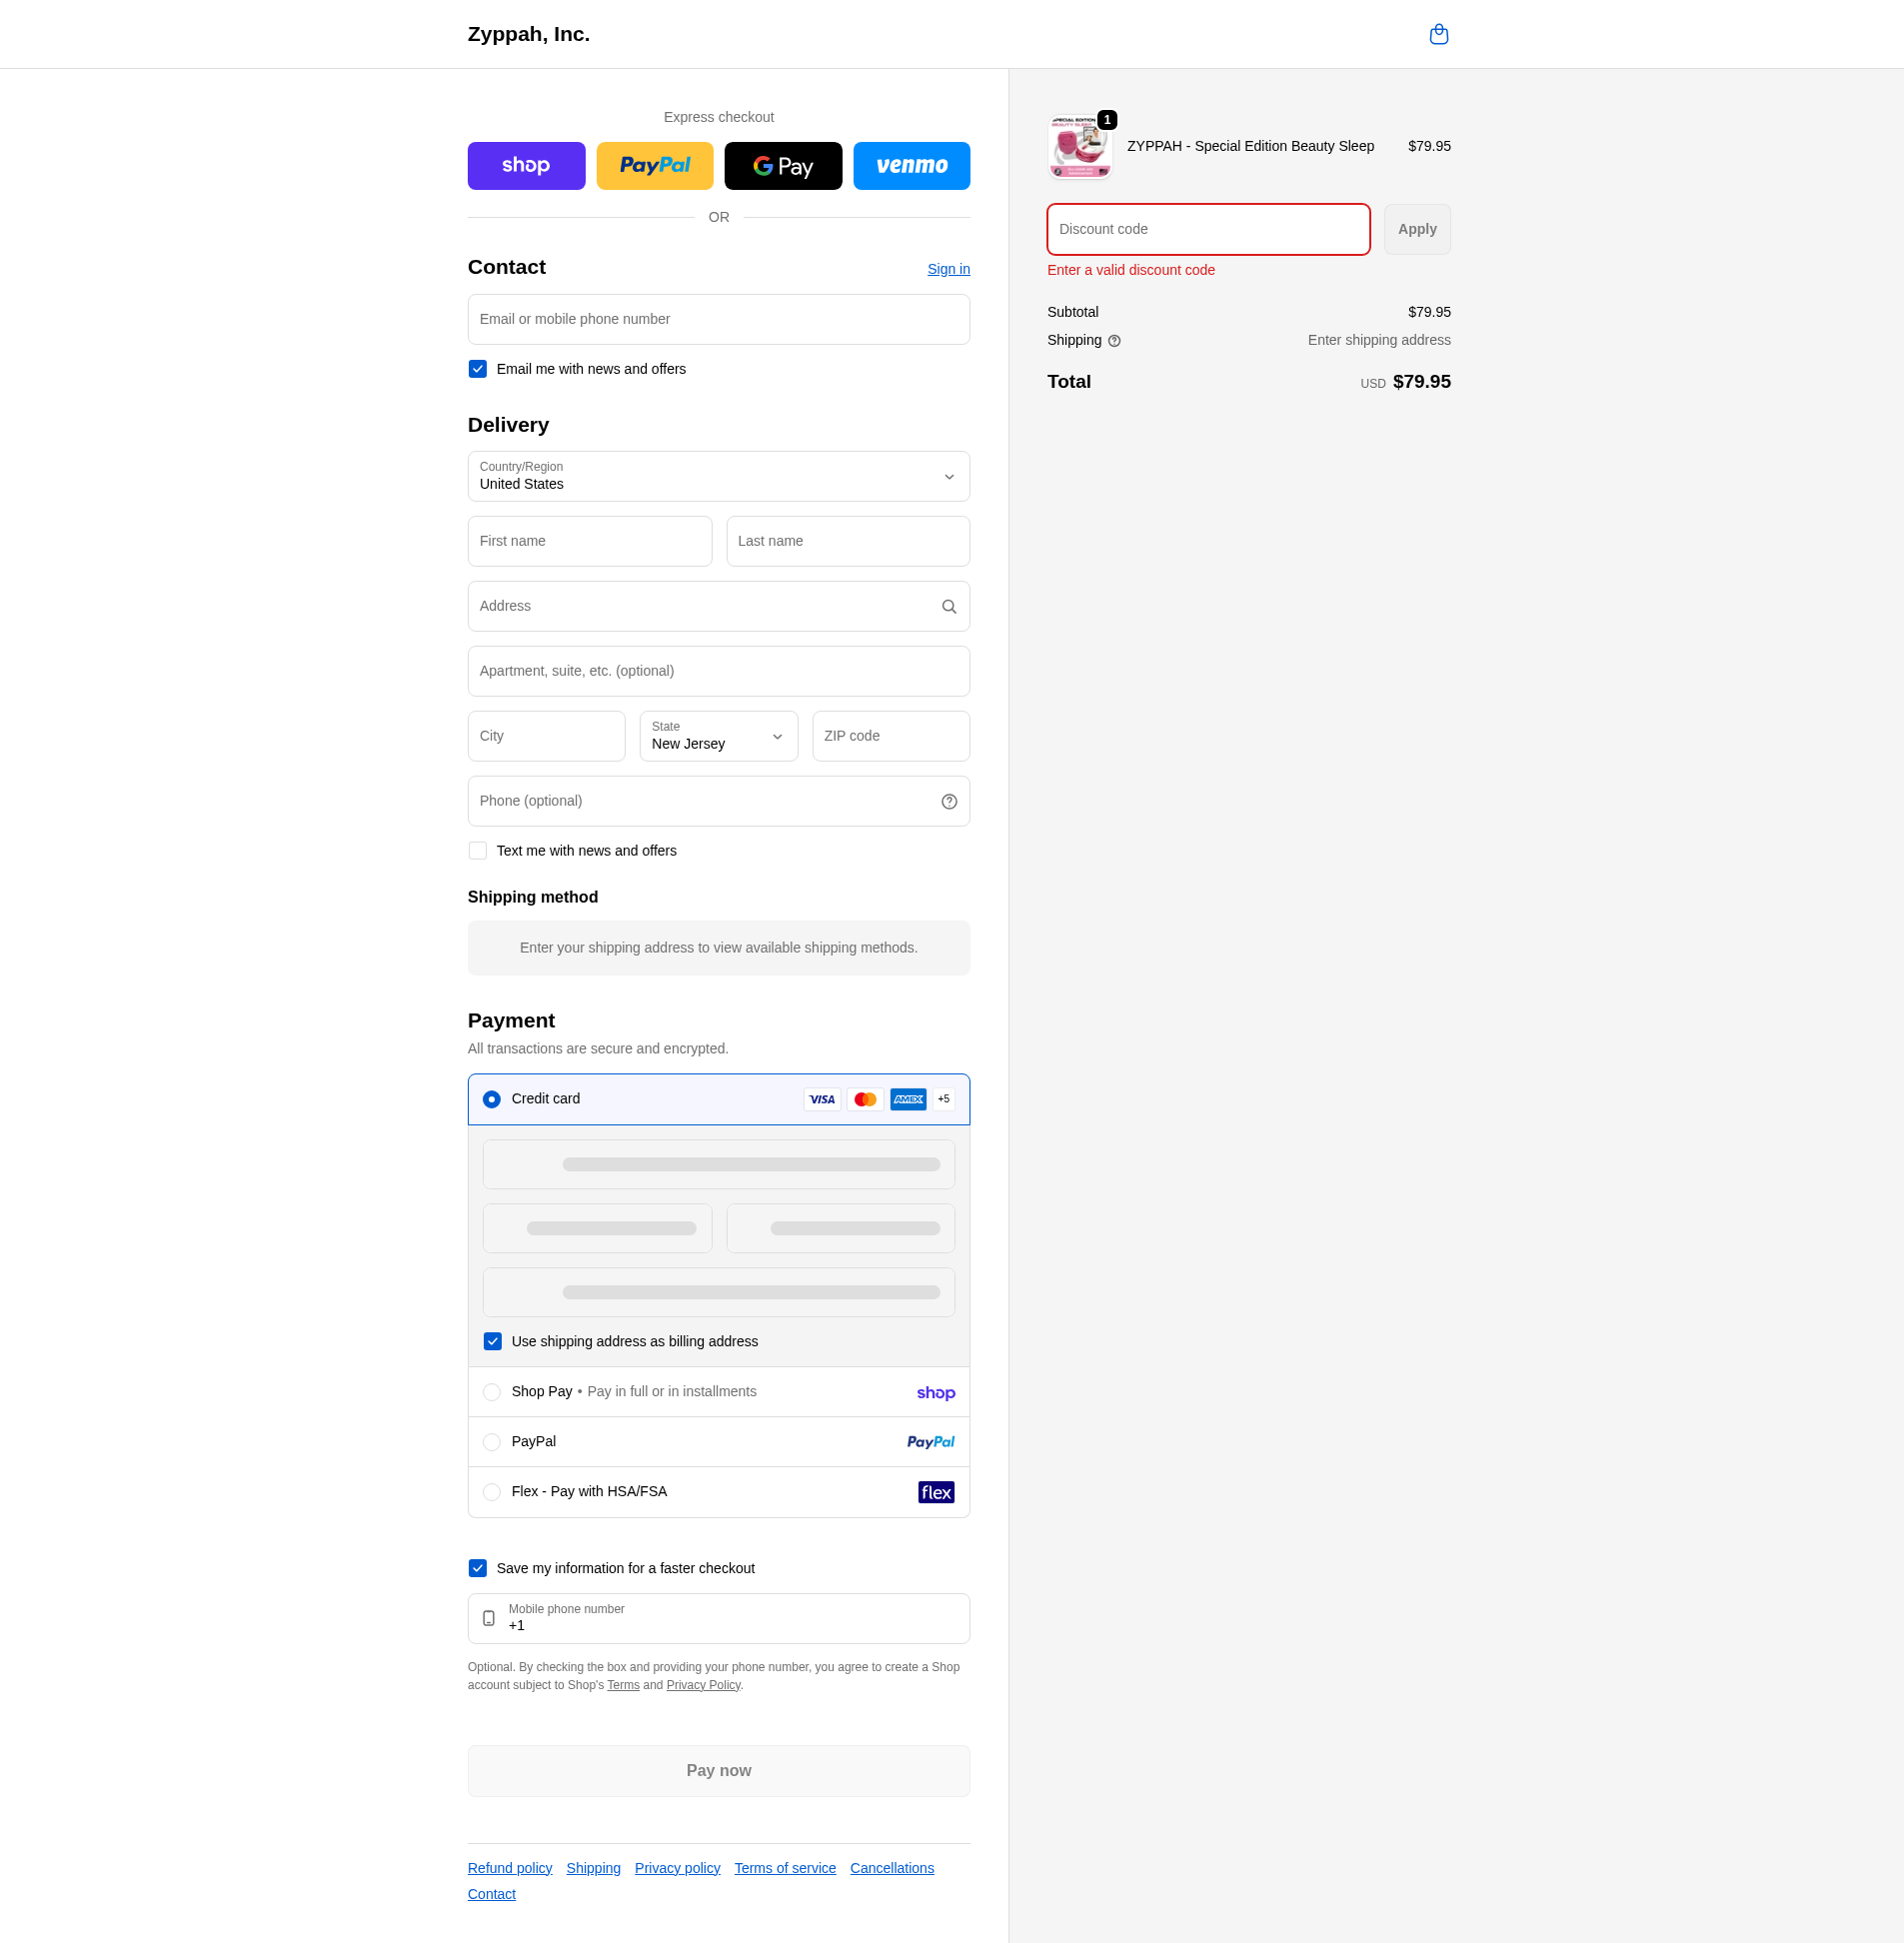Click the flex logo in payment options
The image size is (1904, 1943).
[935, 1492]
